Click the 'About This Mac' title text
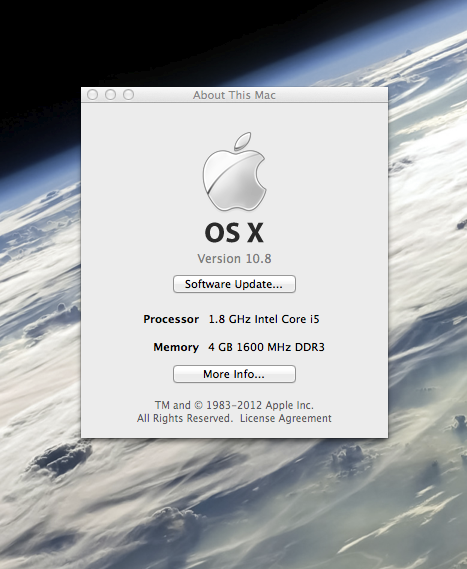The height and width of the screenshot is (569, 467). click(x=234, y=95)
